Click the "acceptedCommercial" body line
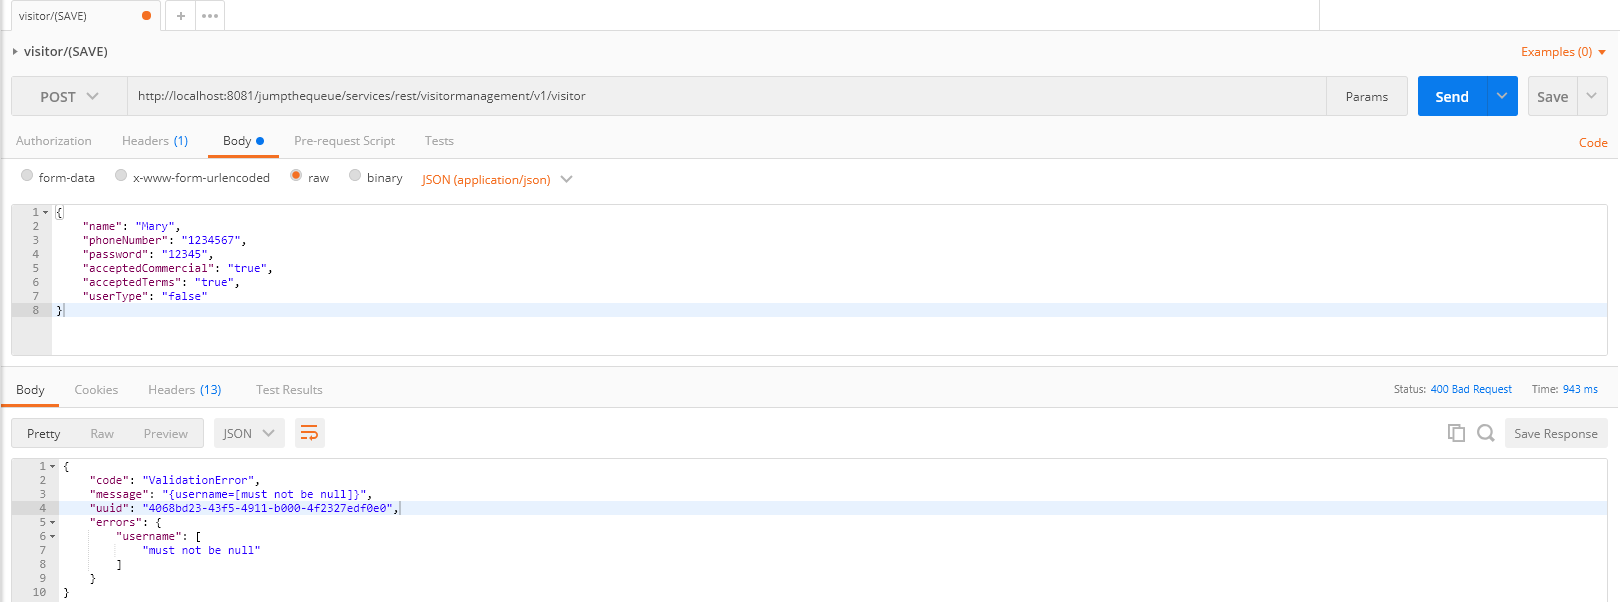This screenshot has height=602, width=1620. 177,268
